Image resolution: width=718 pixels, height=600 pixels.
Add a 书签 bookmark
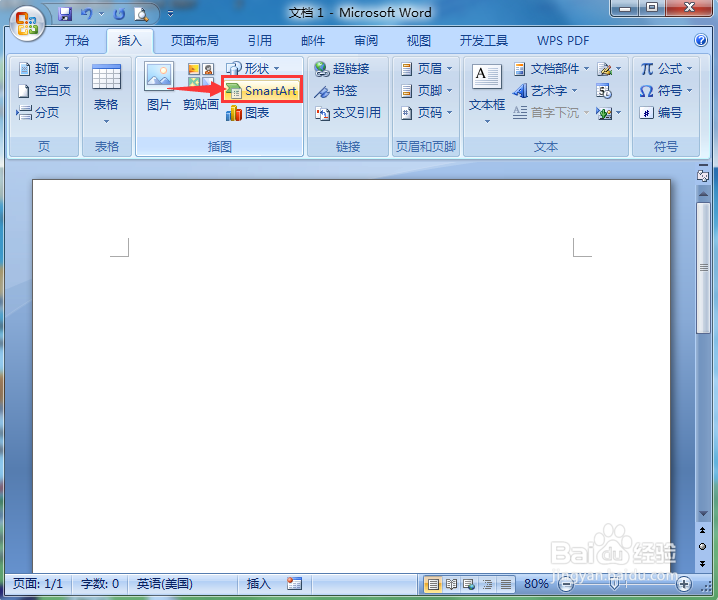point(335,91)
